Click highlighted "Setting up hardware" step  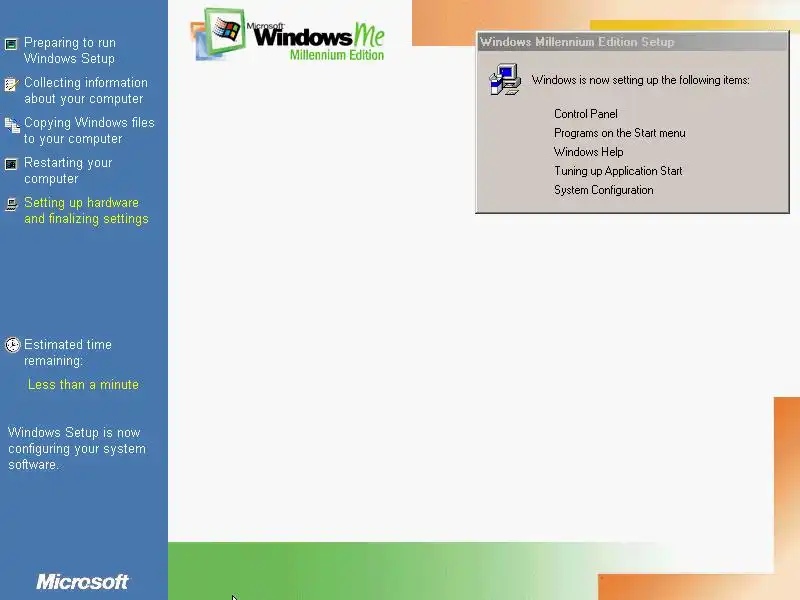(86, 210)
